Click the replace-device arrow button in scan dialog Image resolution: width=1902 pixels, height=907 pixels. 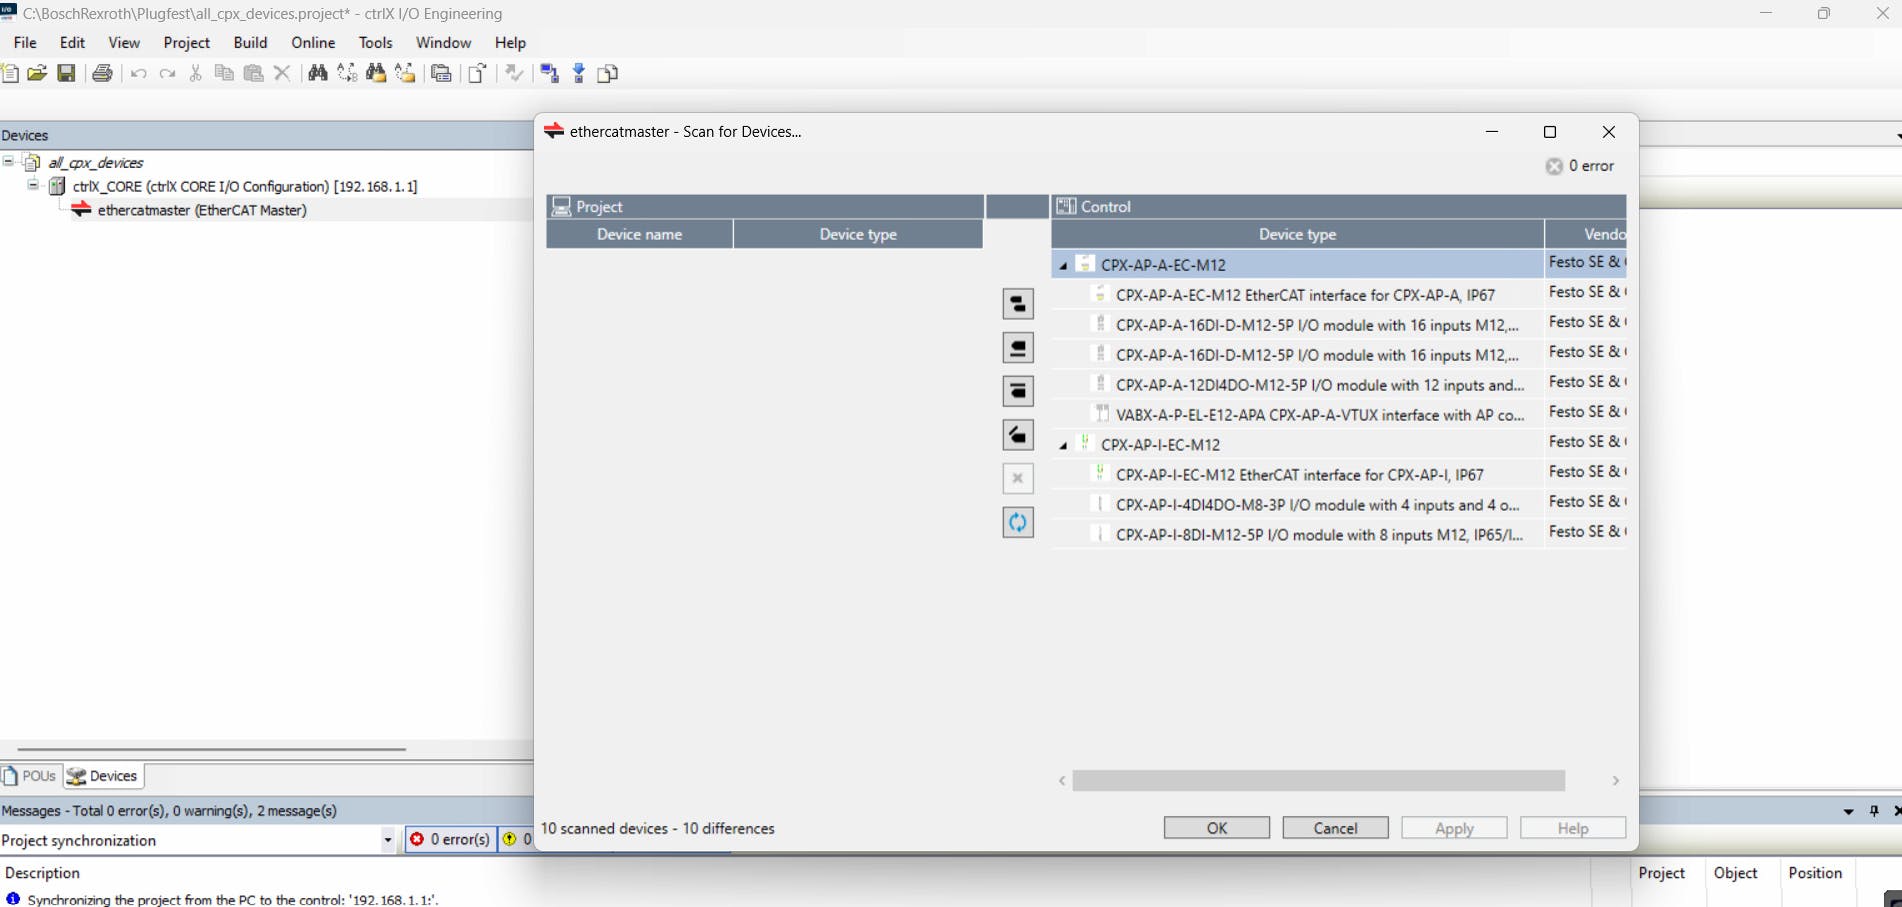(1018, 435)
